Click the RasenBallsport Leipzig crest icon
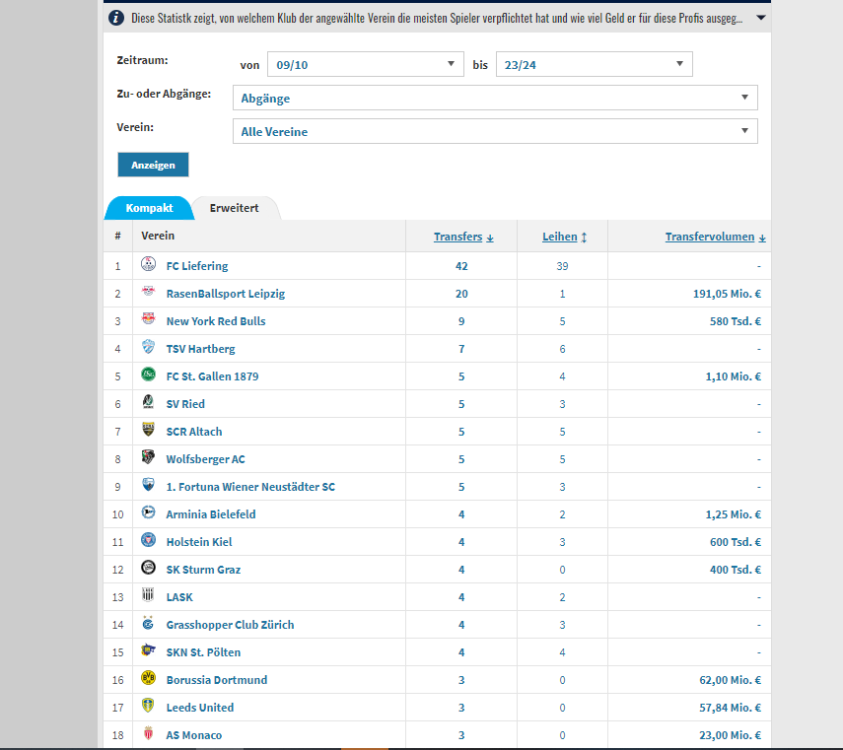The image size is (843, 750). 148,293
